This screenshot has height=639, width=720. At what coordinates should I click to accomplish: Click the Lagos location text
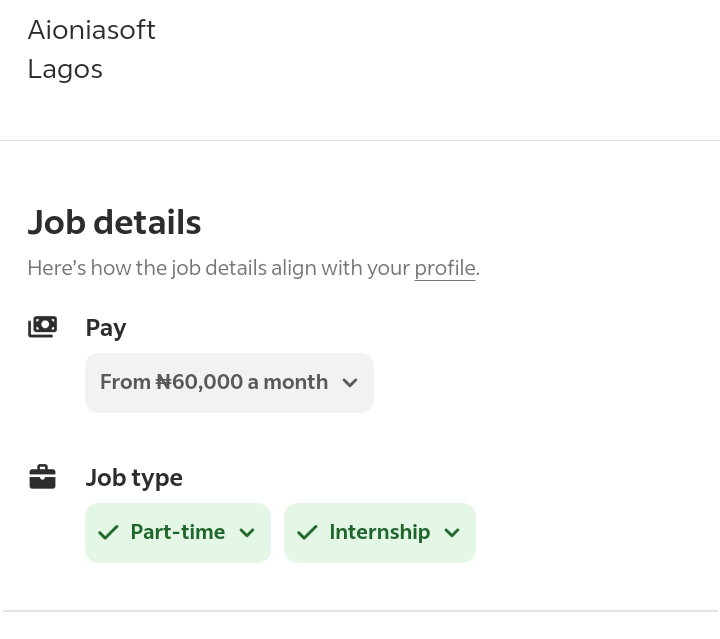click(65, 70)
